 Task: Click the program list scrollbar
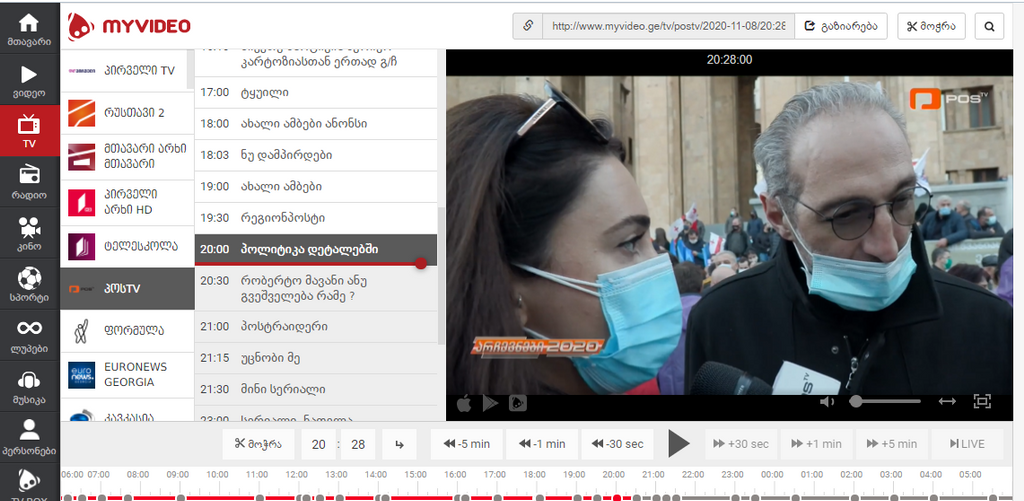[441, 277]
